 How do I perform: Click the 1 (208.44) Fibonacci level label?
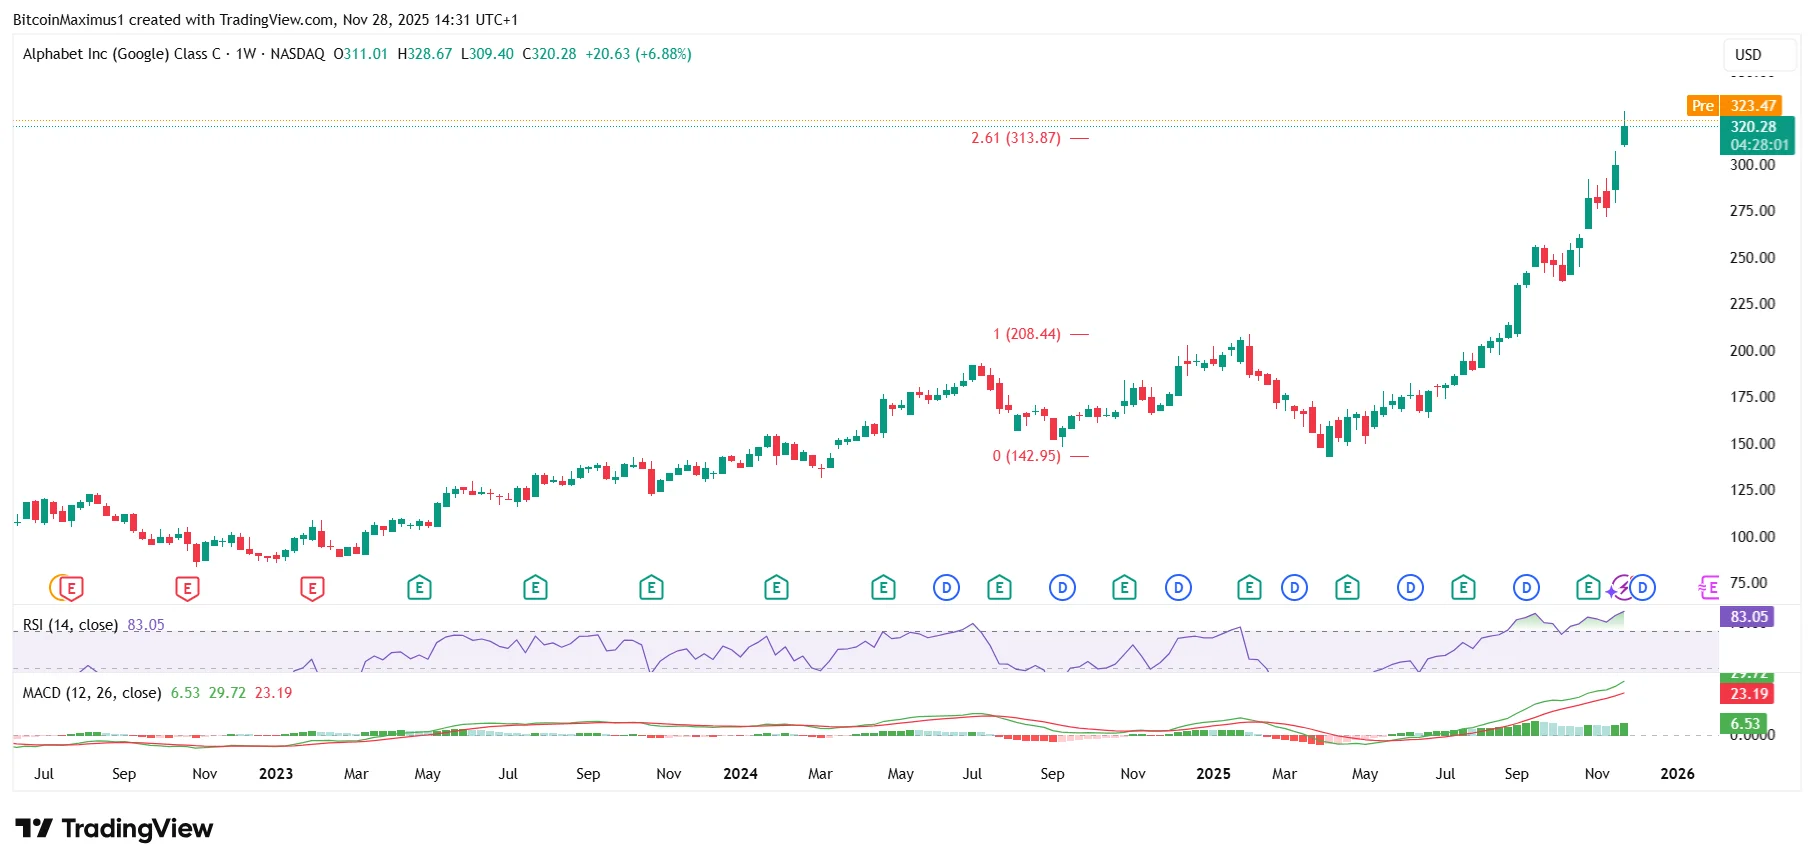[1027, 334]
